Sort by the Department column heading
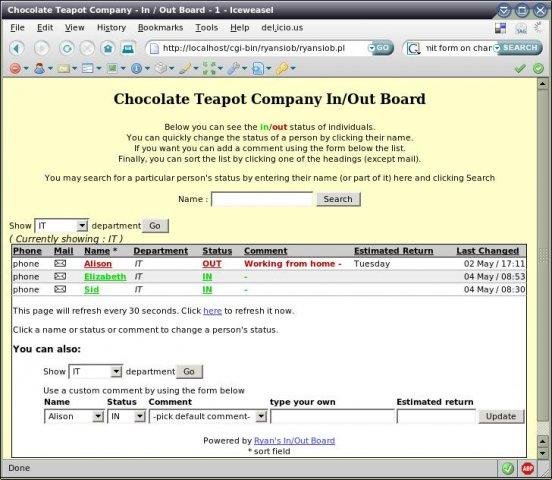This screenshot has height=480, width=552. pyautogui.click(x=161, y=251)
